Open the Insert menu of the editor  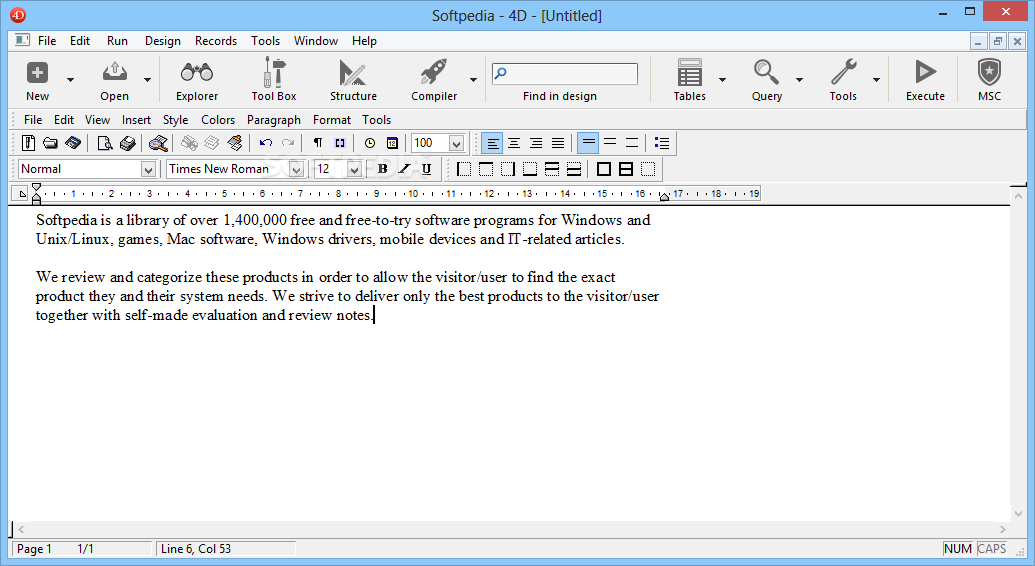[136, 120]
